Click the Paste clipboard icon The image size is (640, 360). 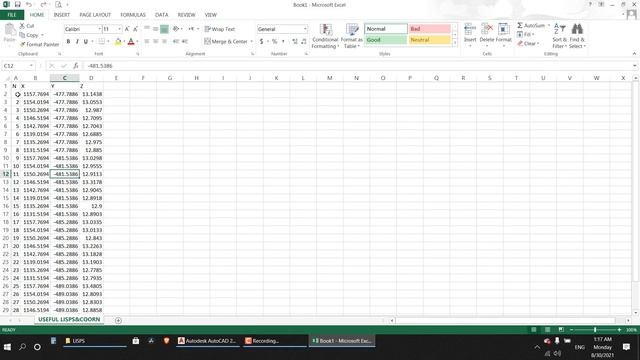pyautogui.click(x=10, y=29)
